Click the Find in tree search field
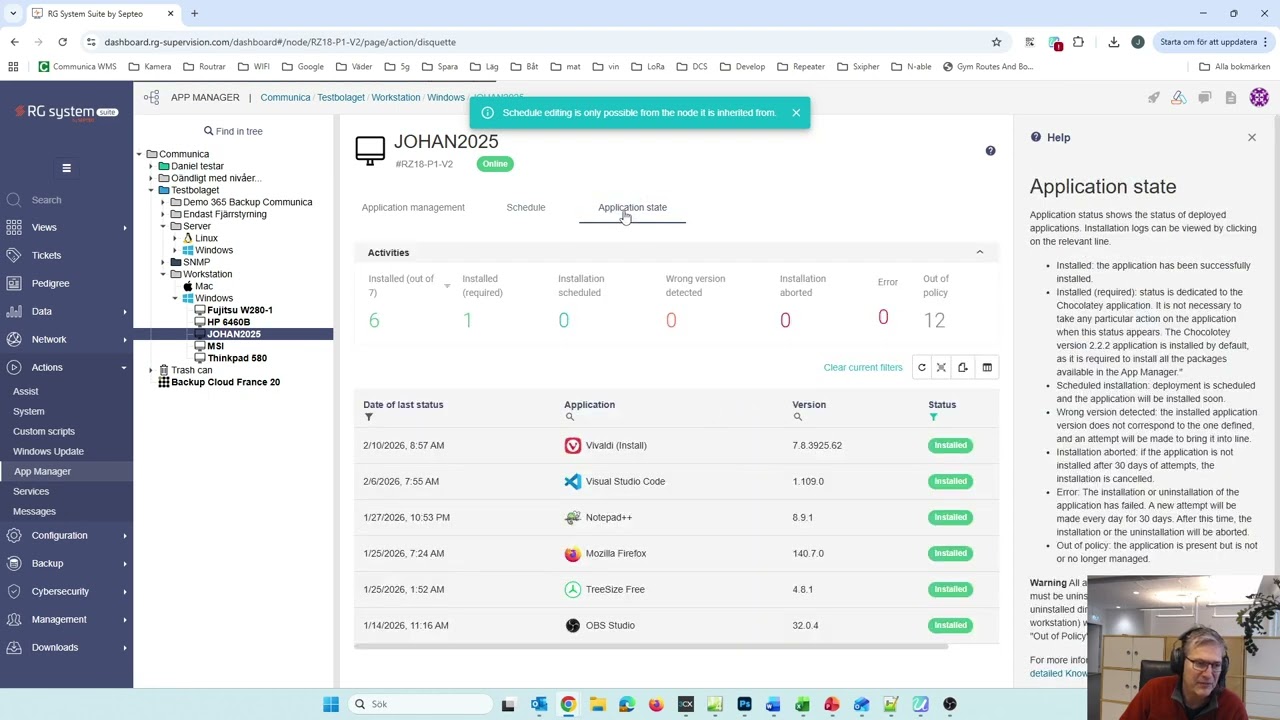Viewport: 1280px width, 720px height. [x=234, y=131]
